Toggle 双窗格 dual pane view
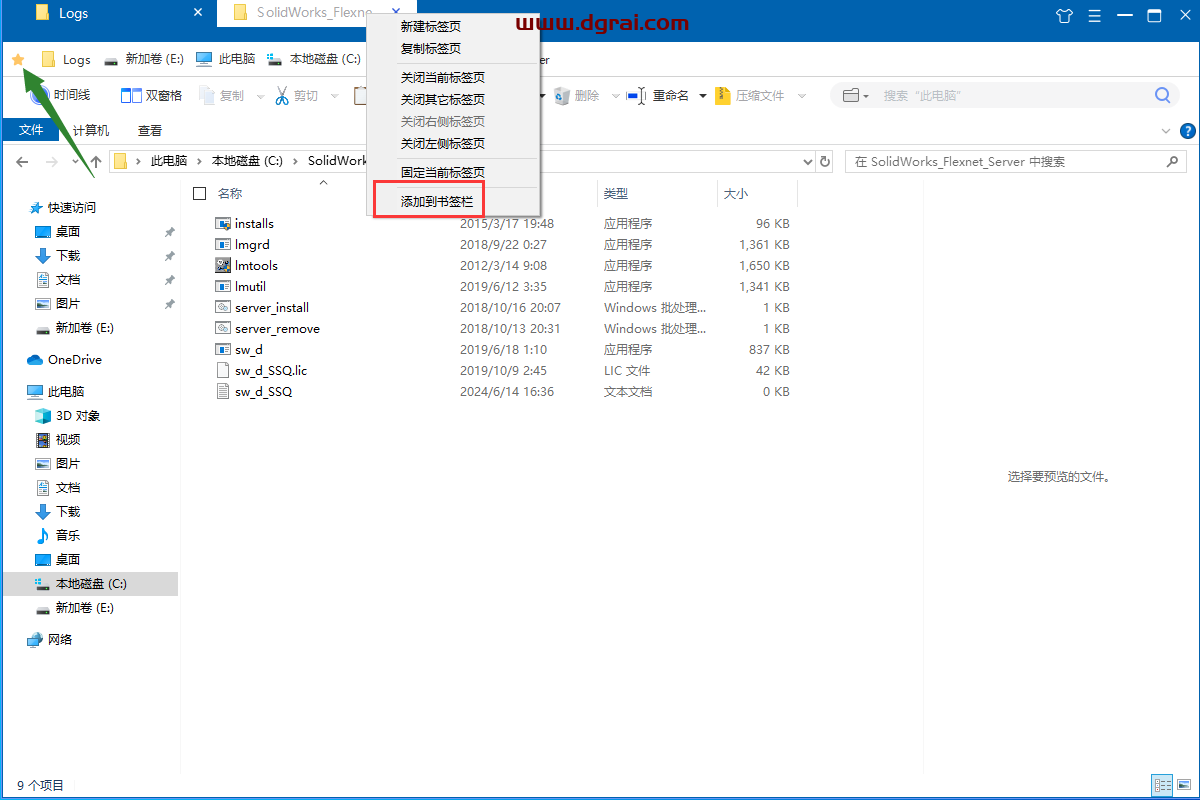1200x800 pixels. click(151, 96)
